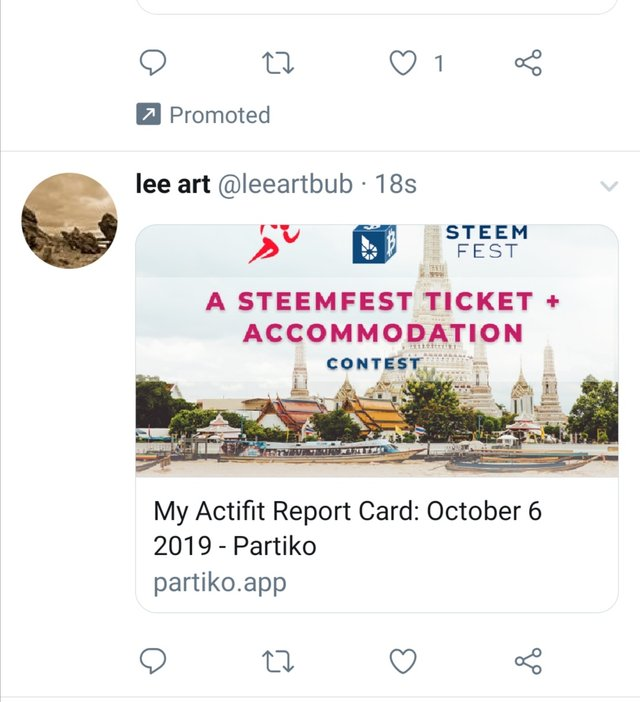Click the partiko.app domain link
Viewport: 640px width, 702px height.
(x=219, y=582)
